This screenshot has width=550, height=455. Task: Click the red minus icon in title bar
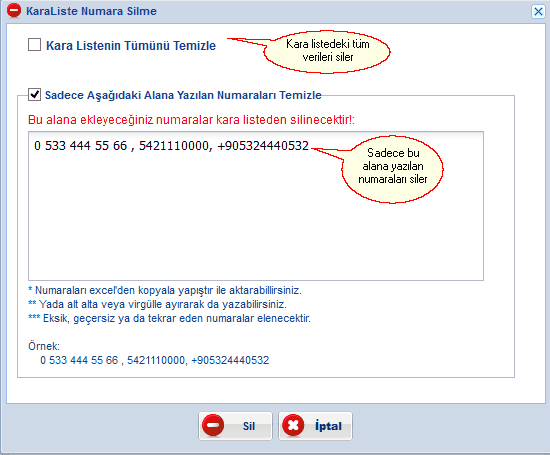tap(14, 10)
